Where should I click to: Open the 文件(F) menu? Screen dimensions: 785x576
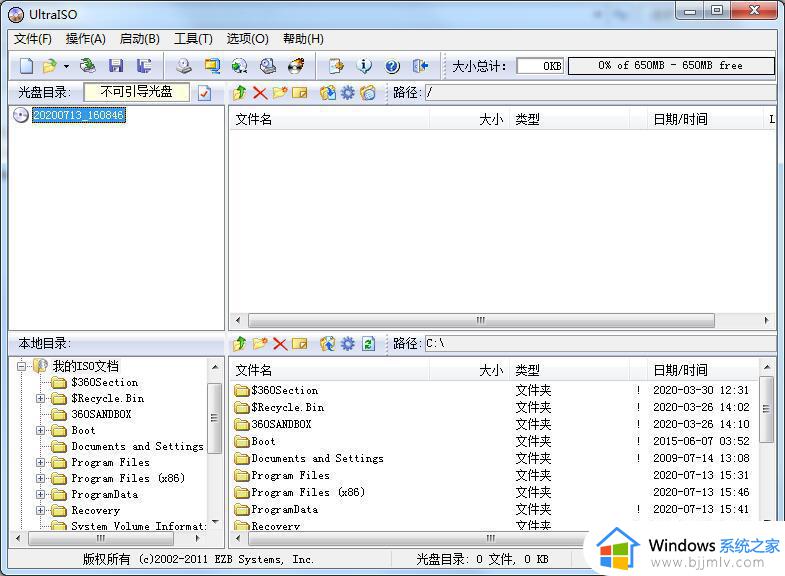[x=33, y=39]
